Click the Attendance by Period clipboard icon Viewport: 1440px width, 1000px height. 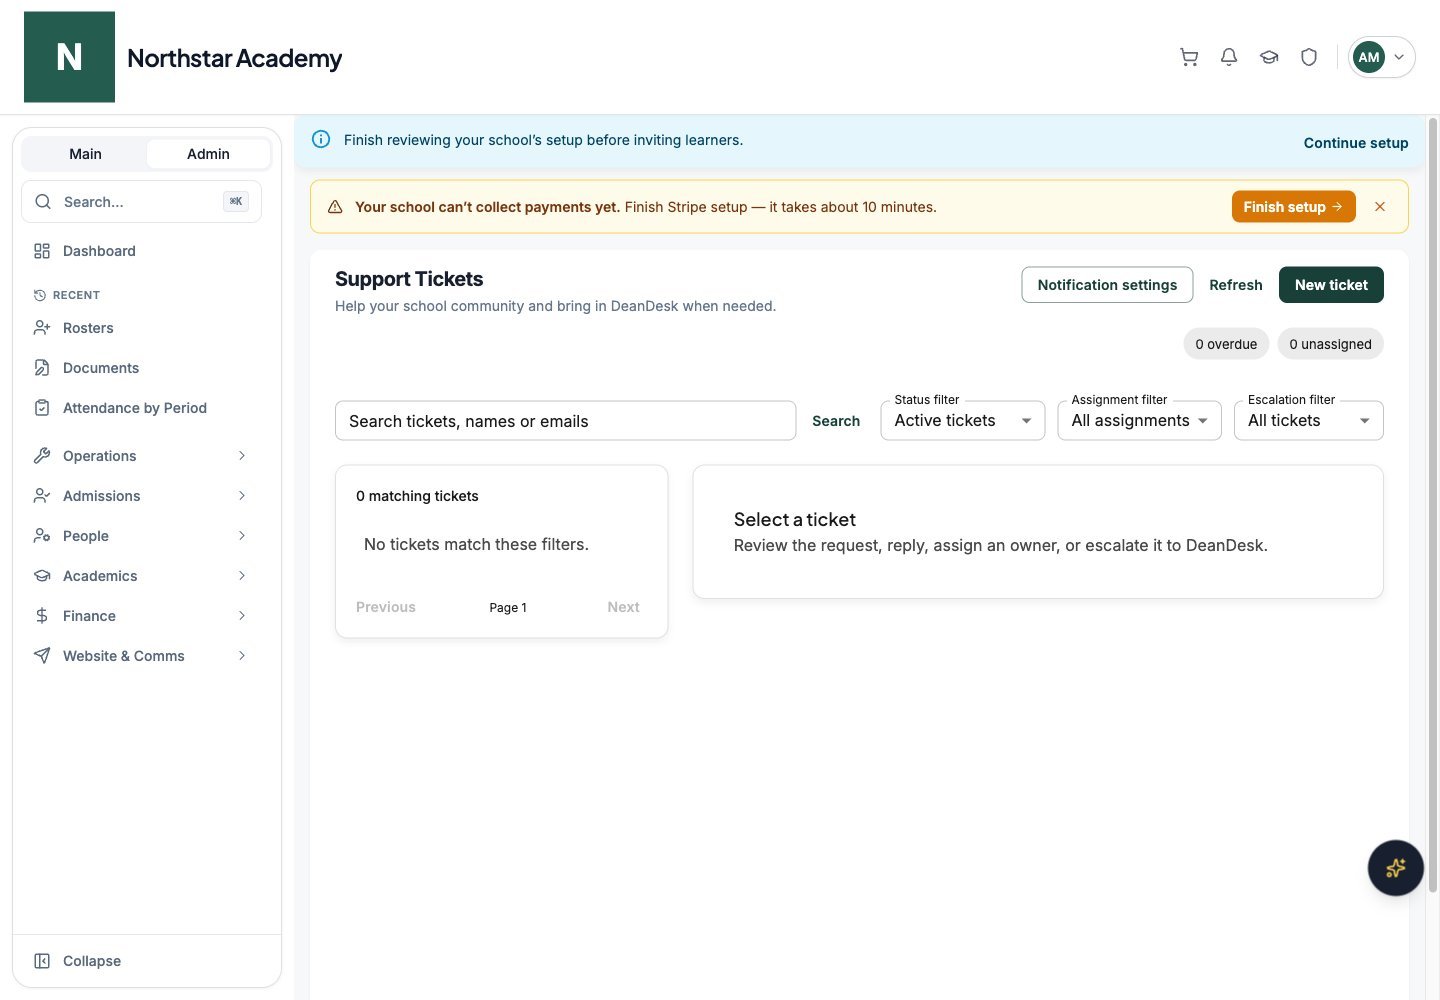[42, 408]
